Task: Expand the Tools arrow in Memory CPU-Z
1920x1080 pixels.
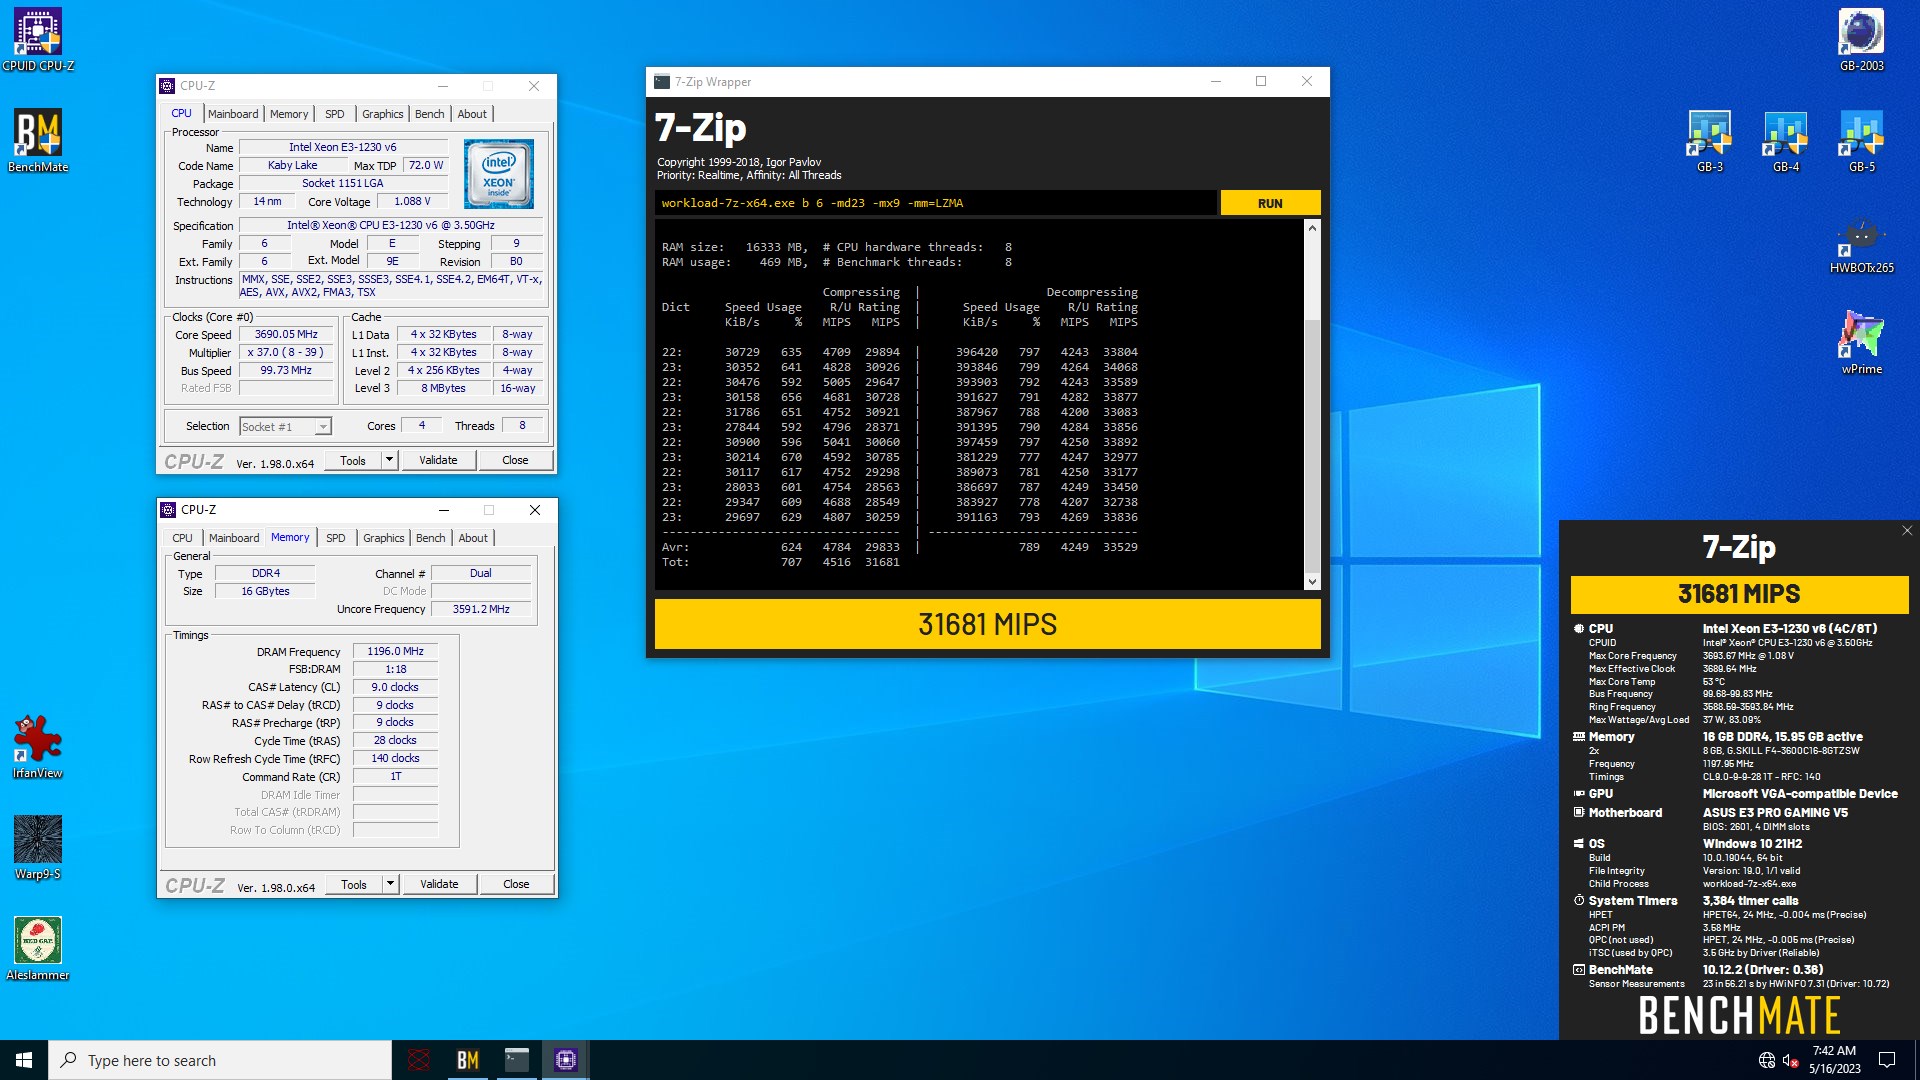Action: point(391,885)
